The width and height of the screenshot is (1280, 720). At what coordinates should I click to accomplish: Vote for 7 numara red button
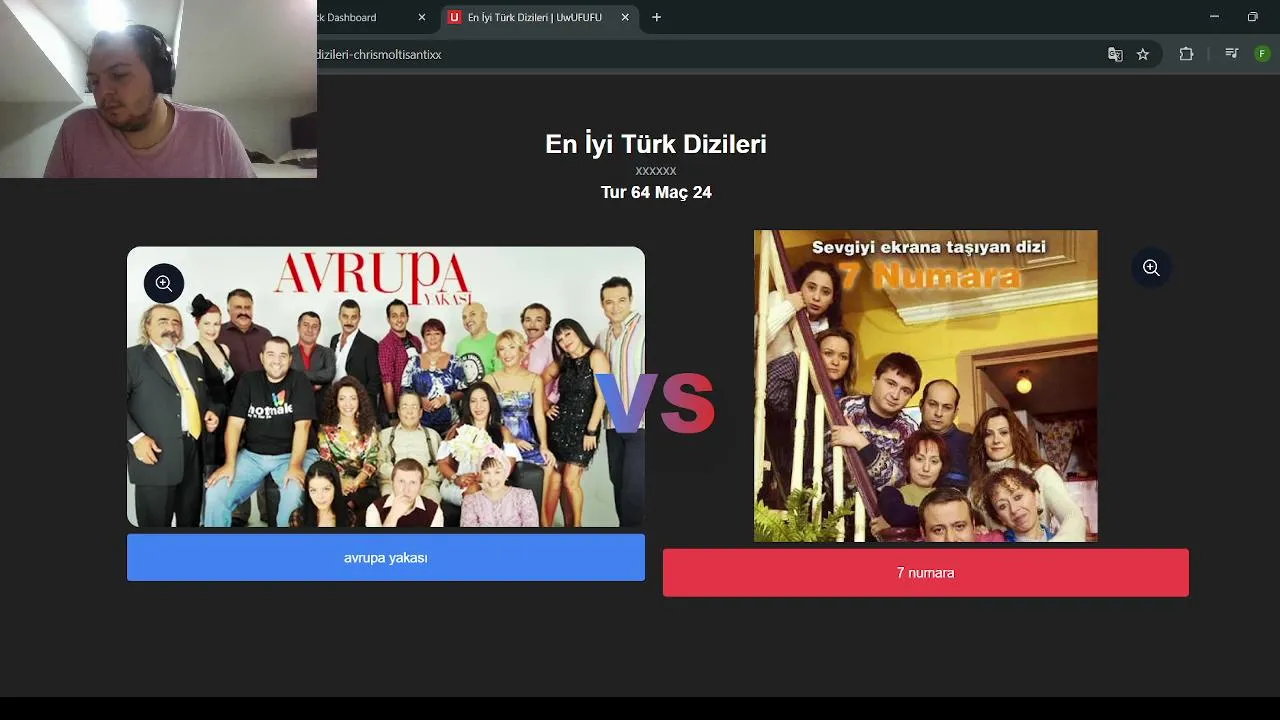926,573
